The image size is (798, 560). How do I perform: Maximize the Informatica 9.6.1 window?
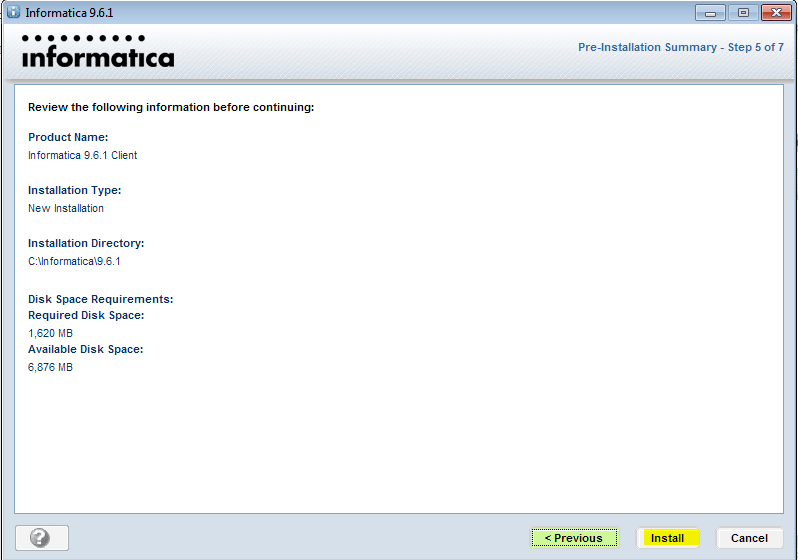click(743, 13)
